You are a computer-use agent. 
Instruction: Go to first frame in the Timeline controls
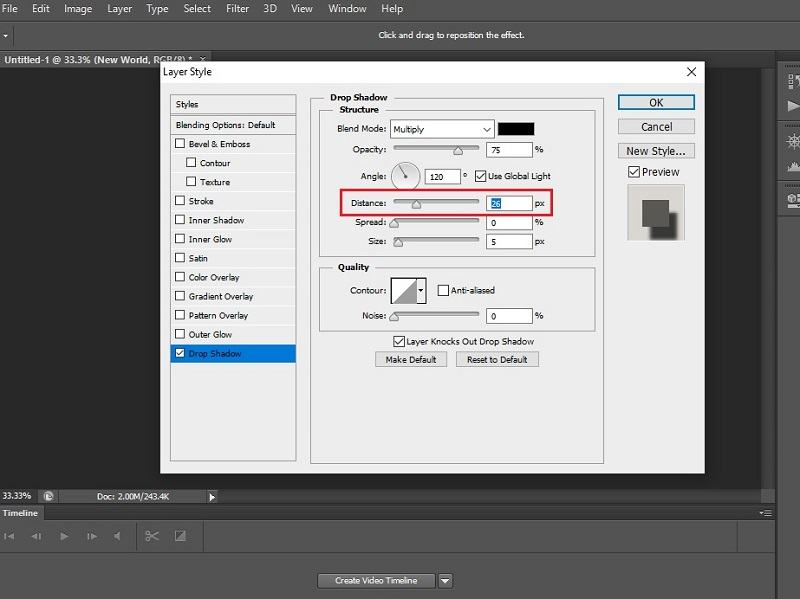[10, 536]
